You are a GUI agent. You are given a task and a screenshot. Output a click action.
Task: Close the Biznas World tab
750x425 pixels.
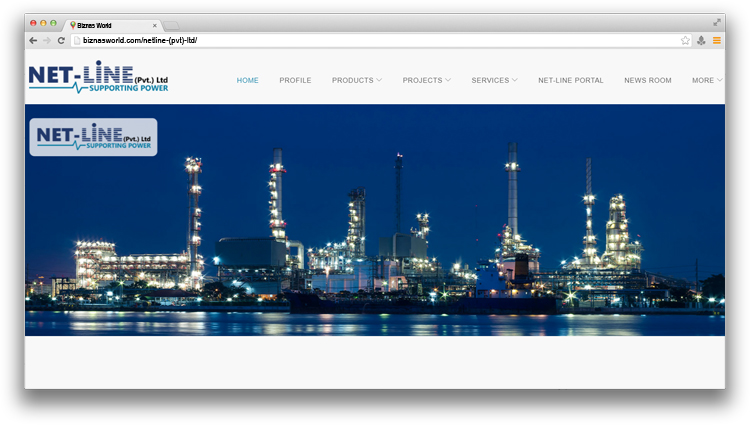coord(154,25)
